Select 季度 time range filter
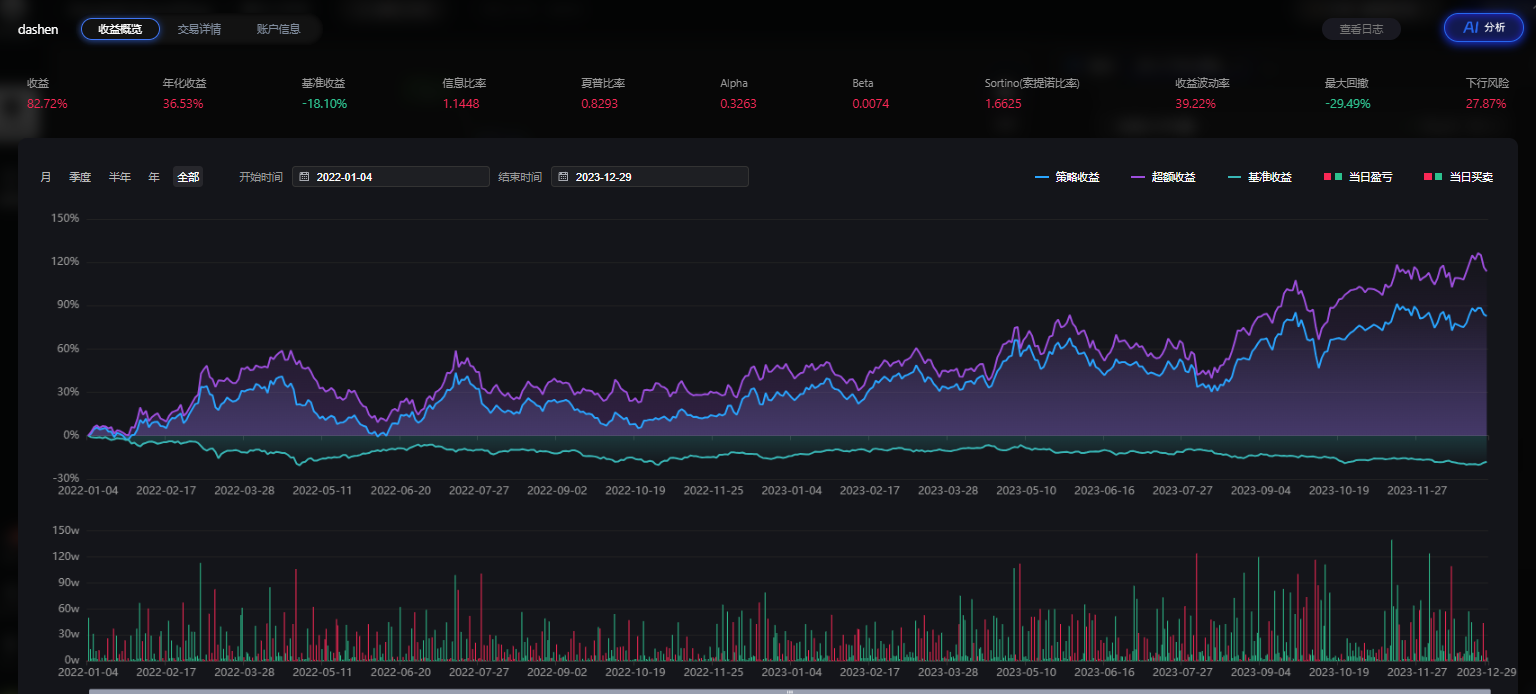Viewport: 1536px width, 694px height. click(x=80, y=177)
